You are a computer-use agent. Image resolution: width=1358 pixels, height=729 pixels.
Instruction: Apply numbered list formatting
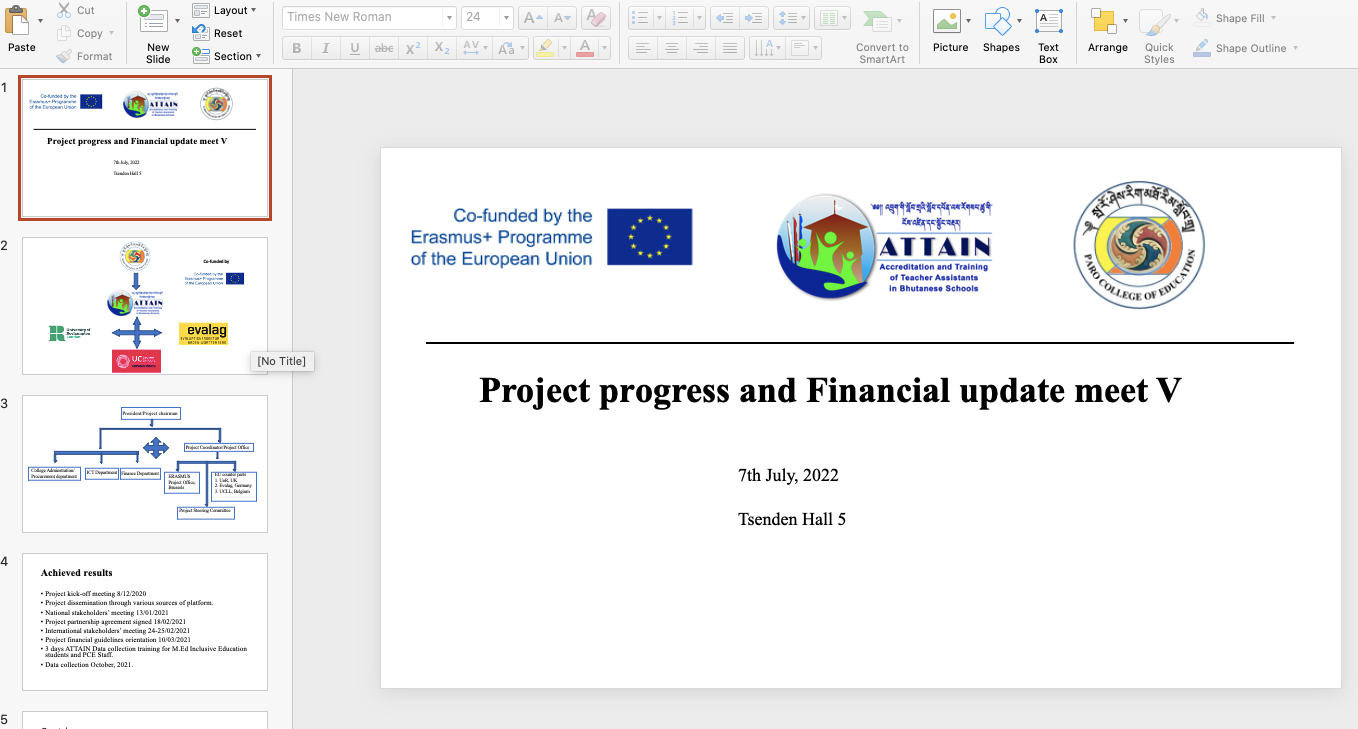(681, 17)
